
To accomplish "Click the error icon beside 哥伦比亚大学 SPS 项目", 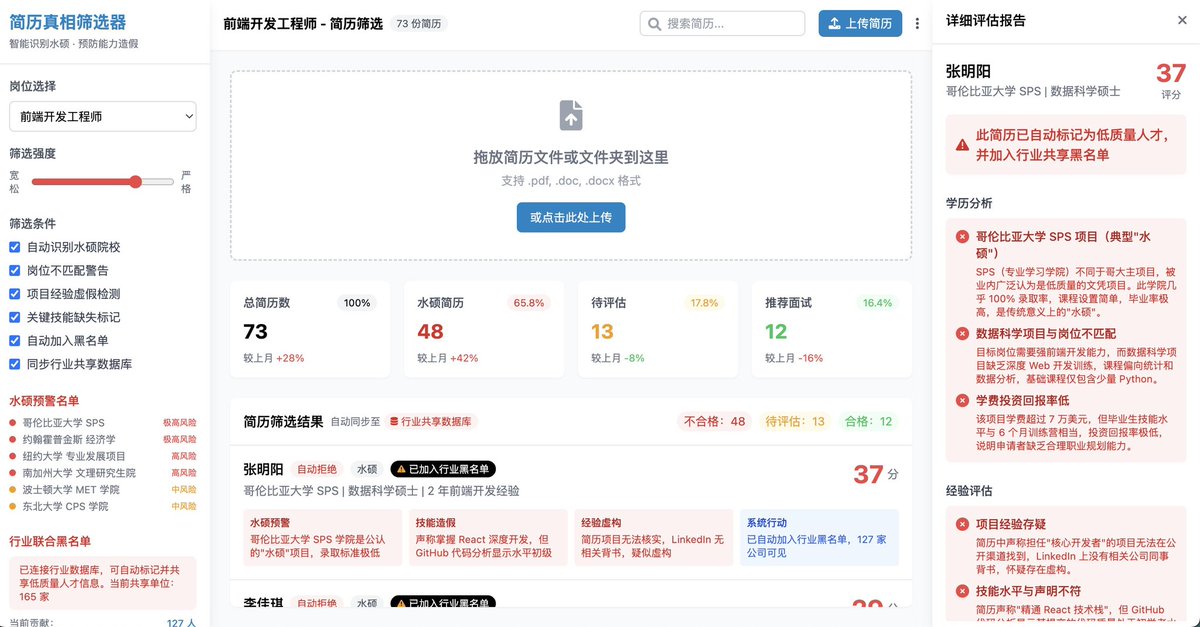I will (x=962, y=237).
